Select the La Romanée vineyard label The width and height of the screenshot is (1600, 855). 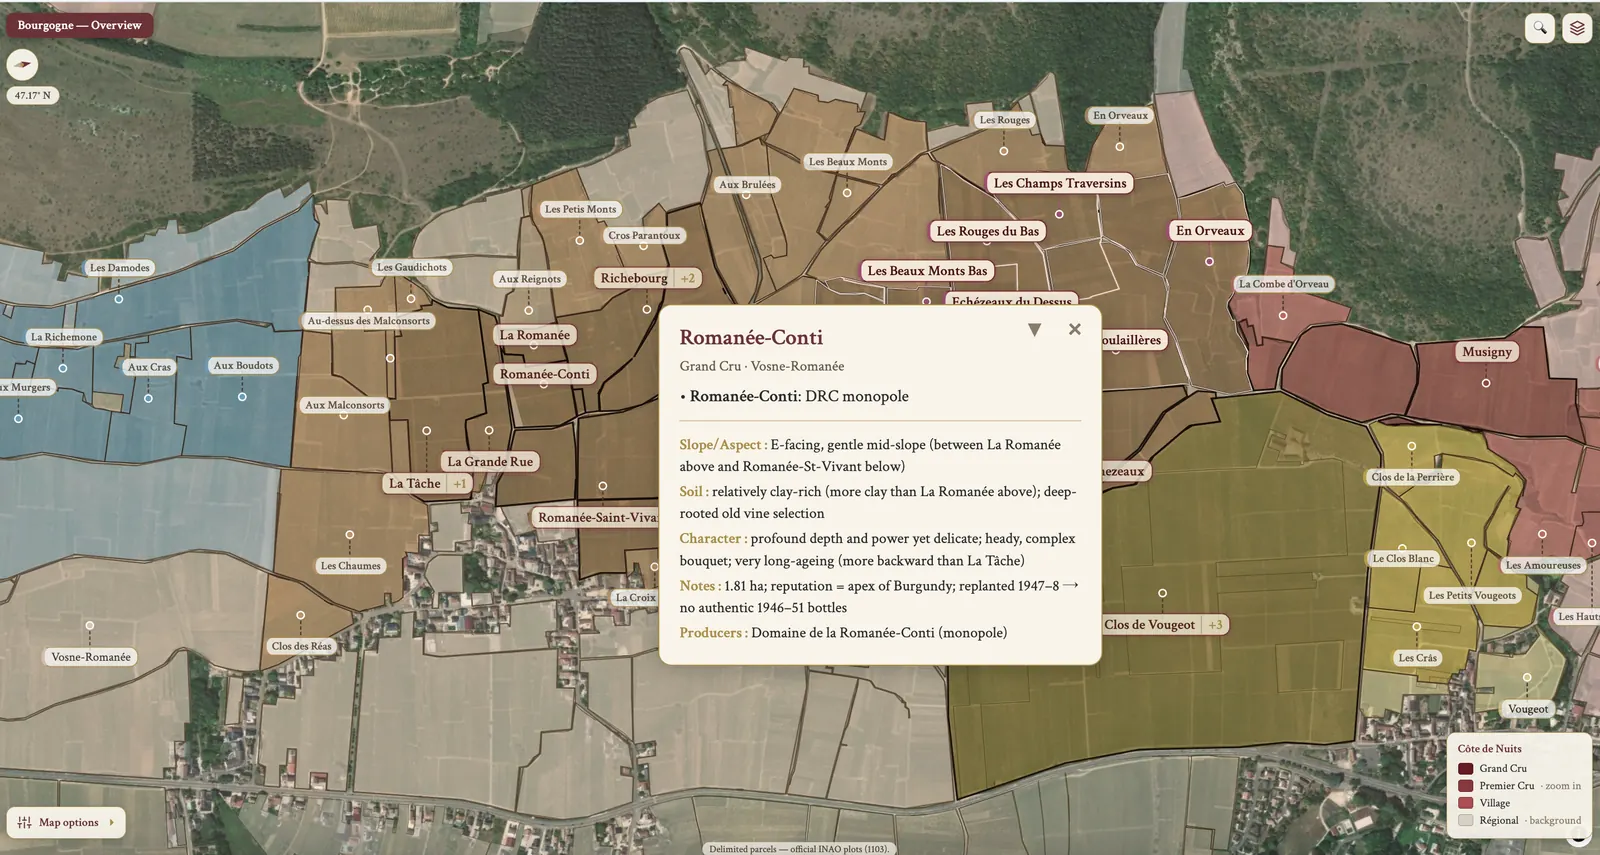click(535, 335)
